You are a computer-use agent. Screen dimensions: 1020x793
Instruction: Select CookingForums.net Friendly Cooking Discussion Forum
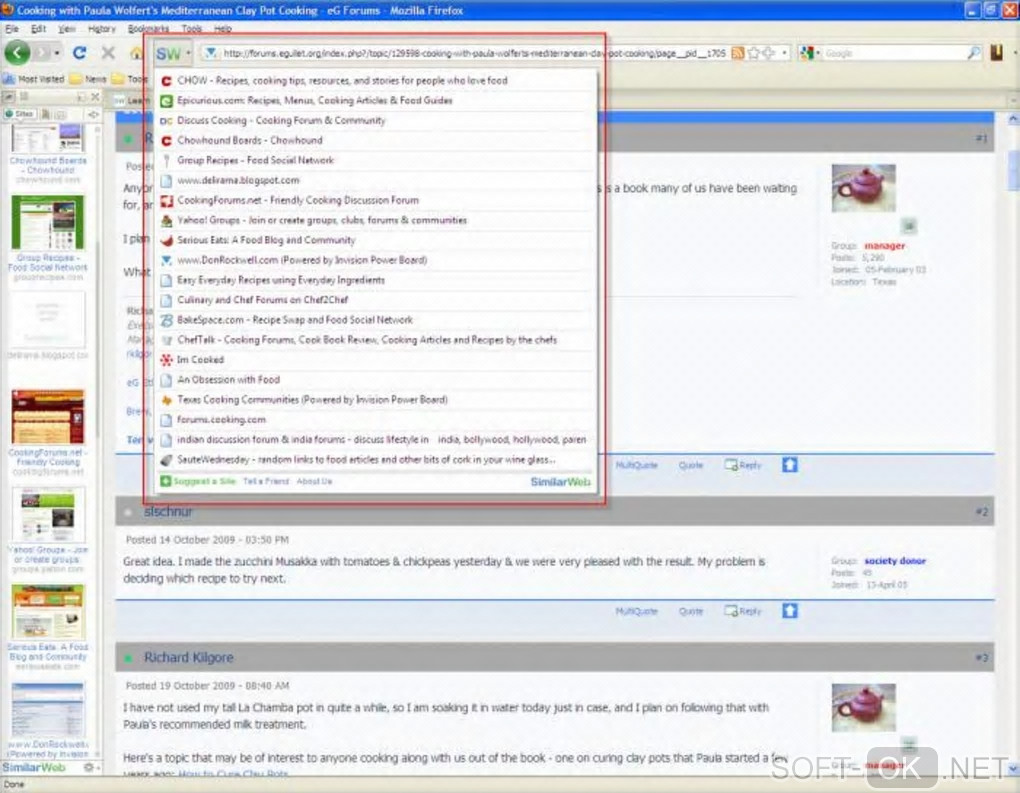pyautogui.click(x=376, y=200)
